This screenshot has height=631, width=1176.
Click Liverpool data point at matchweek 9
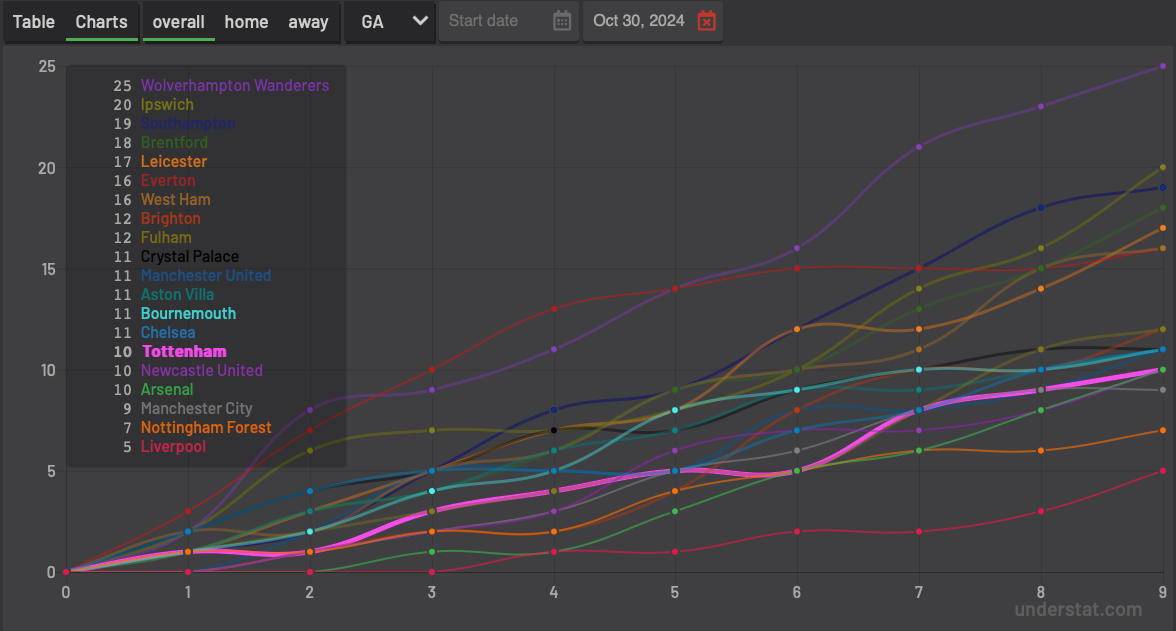coord(1162,471)
